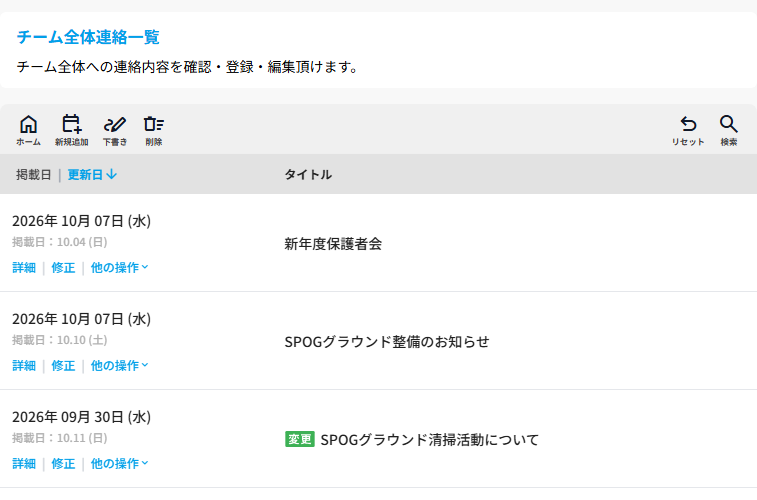Expand 他の操作 for SPOGグラウンド整備のお知らせ

pyautogui.click(x=119, y=365)
